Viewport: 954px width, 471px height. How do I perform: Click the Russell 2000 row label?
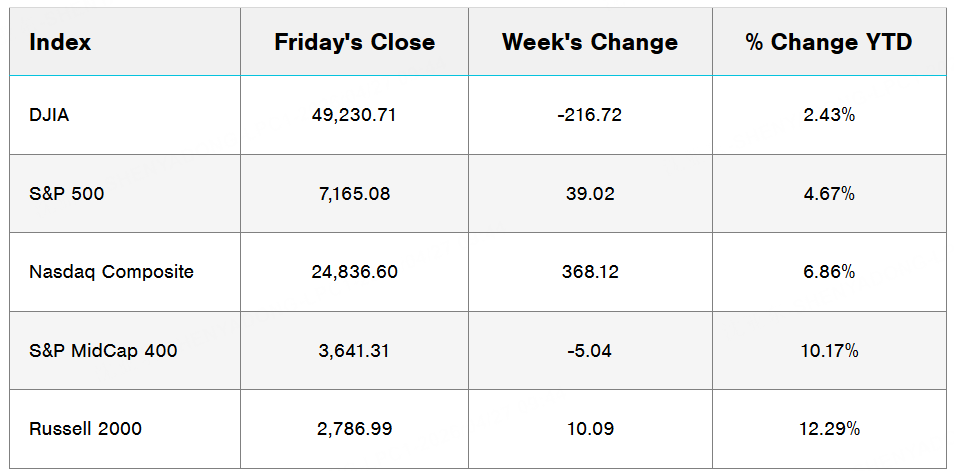pos(86,429)
